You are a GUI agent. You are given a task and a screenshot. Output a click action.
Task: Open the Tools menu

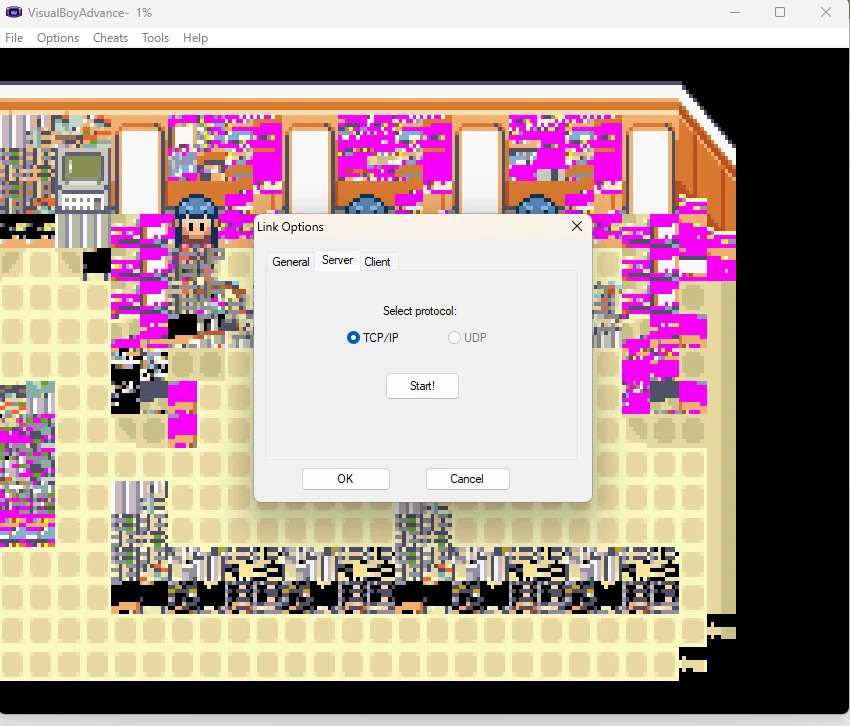pyautogui.click(x=156, y=37)
